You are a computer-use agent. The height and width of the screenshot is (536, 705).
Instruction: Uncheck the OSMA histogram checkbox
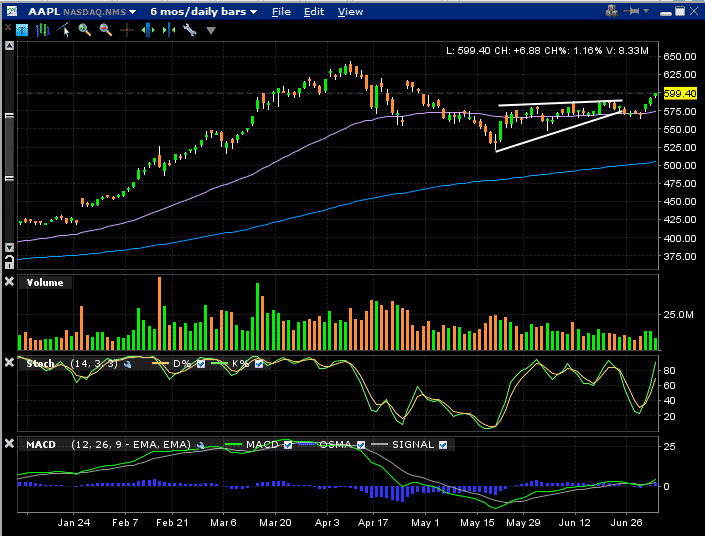(x=361, y=445)
